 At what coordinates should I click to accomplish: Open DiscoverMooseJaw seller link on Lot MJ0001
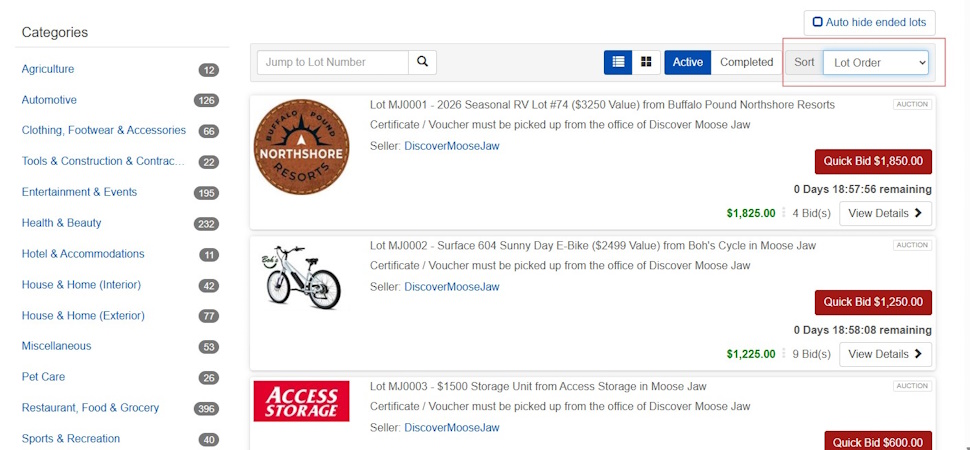coord(452,146)
